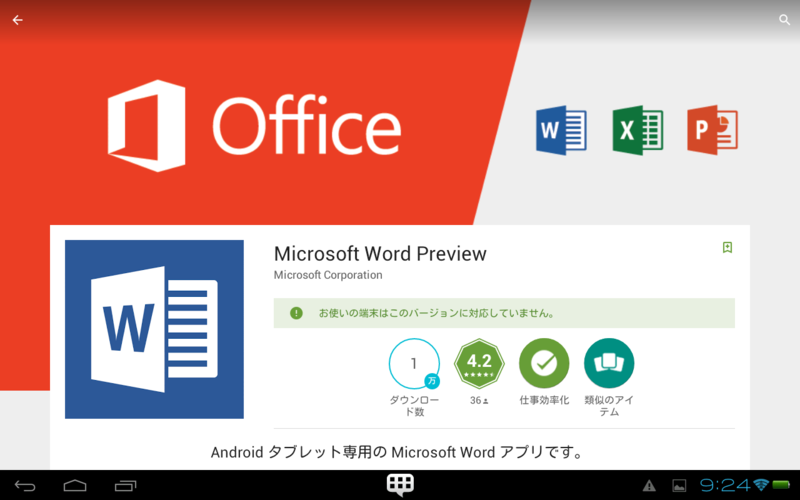This screenshot has height=500, width=800.
Task: Show similar items via 類似のアイテム badge
Action: pos(609,364)
